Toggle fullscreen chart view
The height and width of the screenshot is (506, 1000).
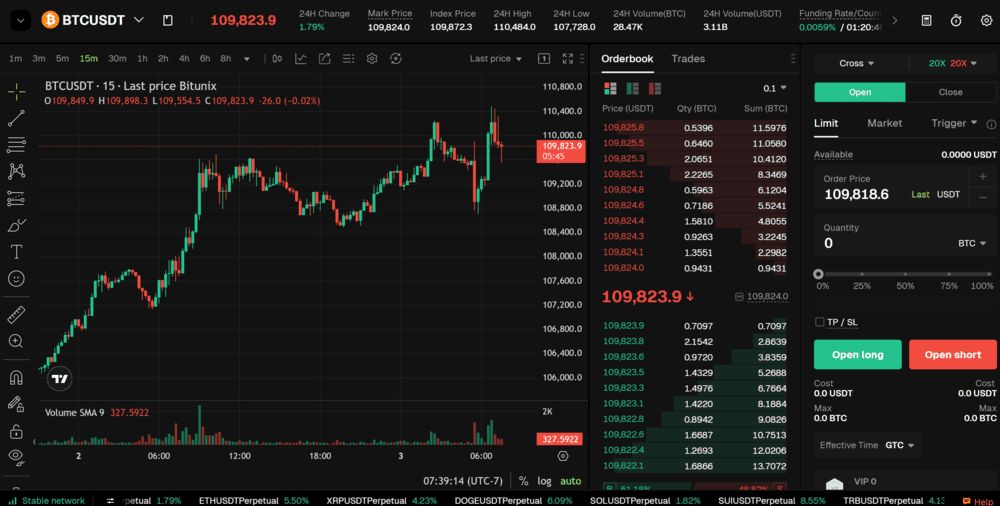point(569,59)
